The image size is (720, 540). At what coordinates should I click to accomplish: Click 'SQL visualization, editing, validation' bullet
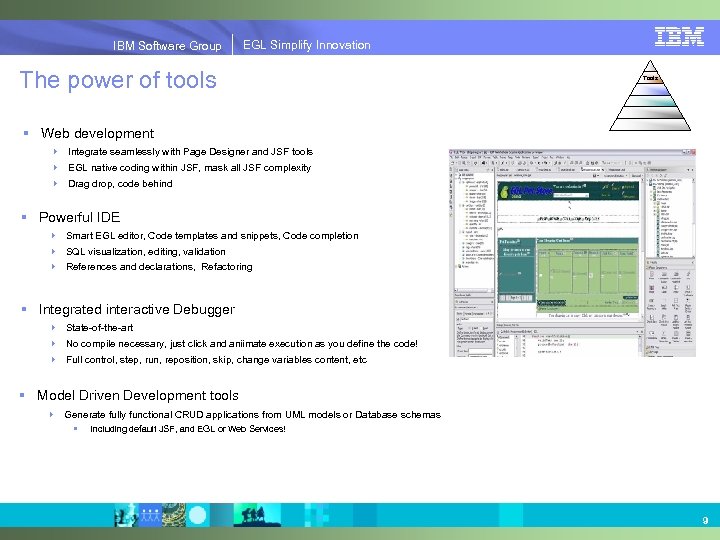[x=146, y=252]
